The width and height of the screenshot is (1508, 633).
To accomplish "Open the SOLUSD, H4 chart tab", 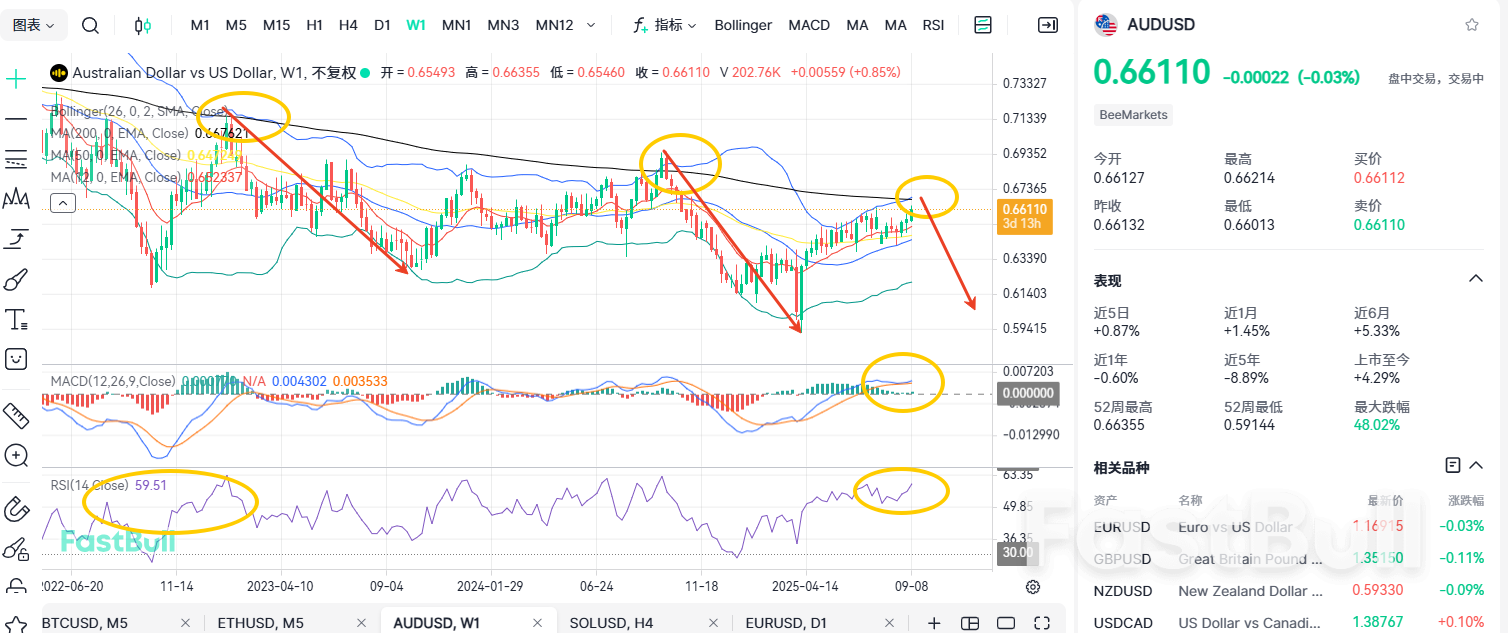I will pos(611,623).
